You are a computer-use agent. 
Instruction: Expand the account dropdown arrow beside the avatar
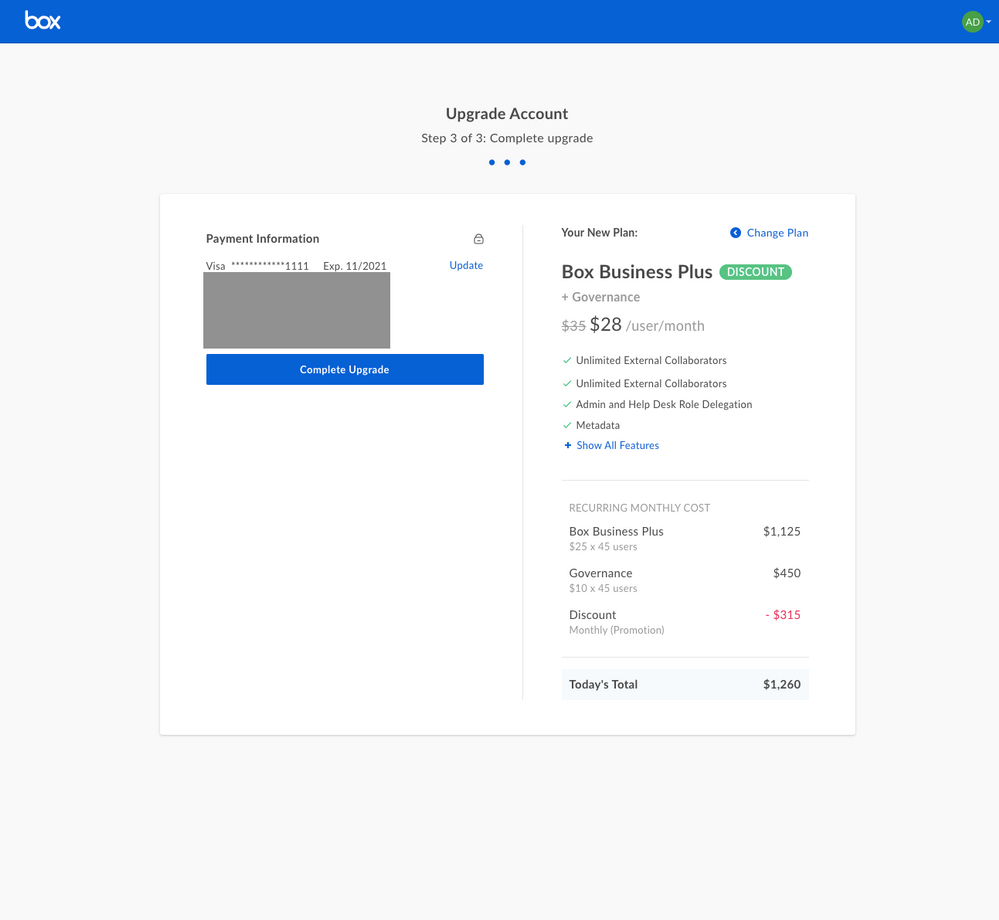coord(989,22)
